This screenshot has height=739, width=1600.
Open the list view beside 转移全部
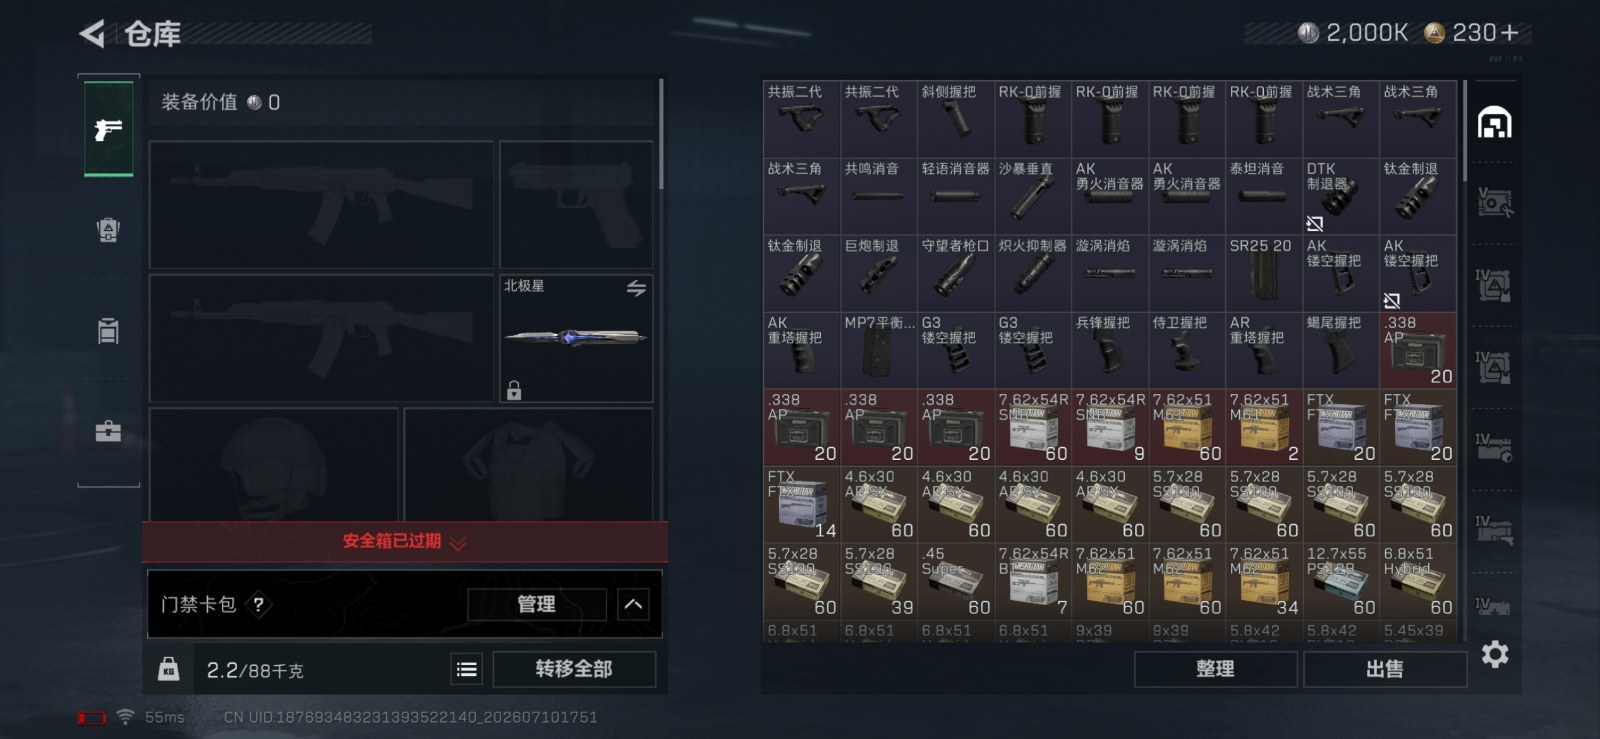click(x=467, y=670)
